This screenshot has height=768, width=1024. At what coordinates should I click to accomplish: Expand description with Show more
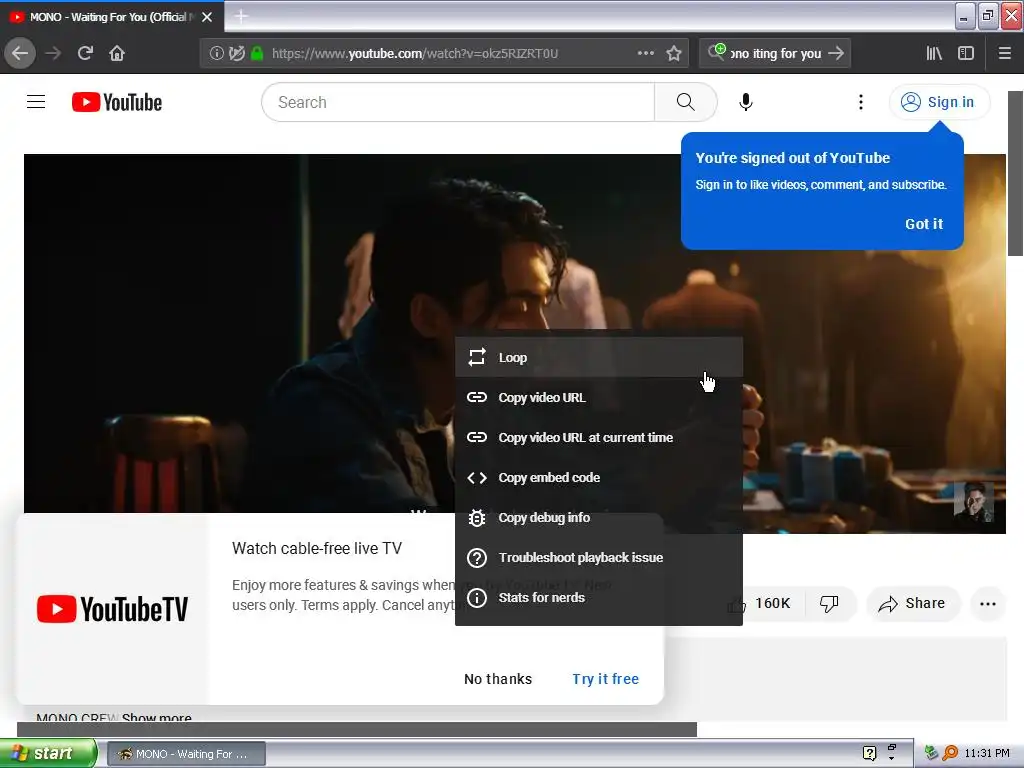(x=156, y=717)
